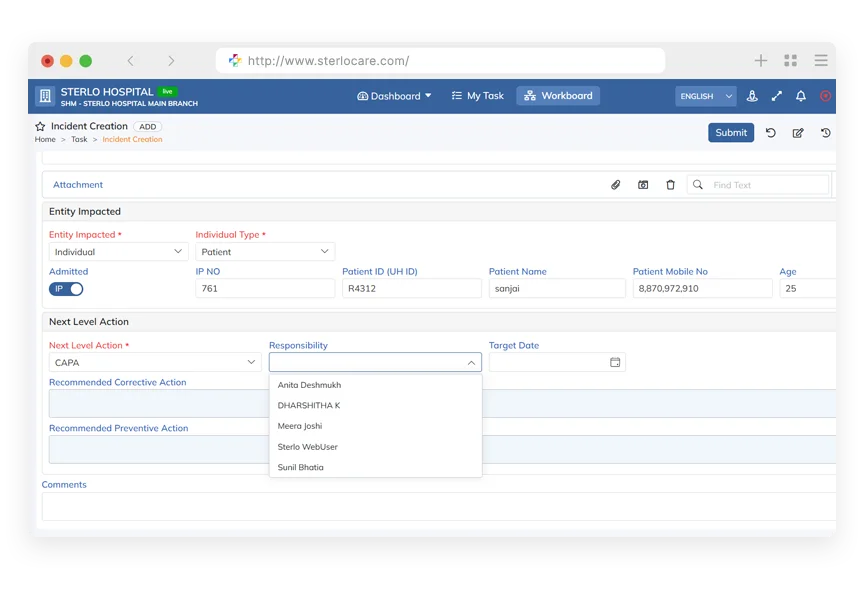Click the camera capture icon
This screenshot has width=858, height=606.
click(643, 185)
